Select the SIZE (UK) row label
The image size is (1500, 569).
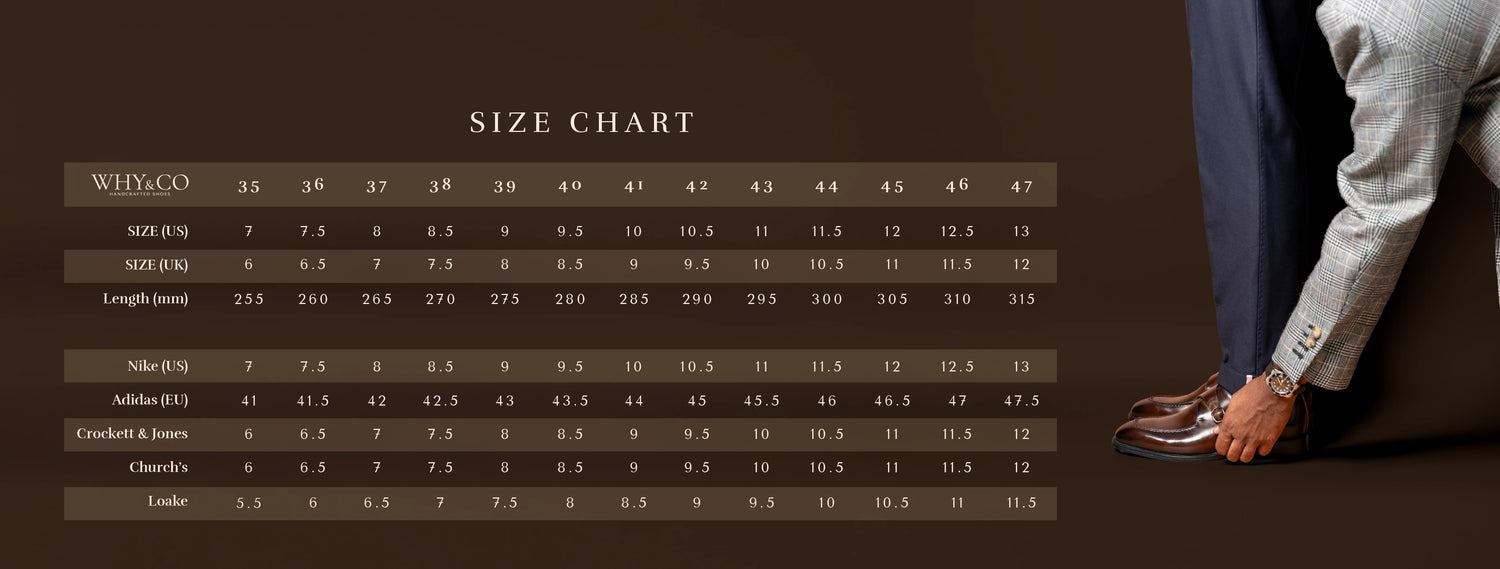158,265
